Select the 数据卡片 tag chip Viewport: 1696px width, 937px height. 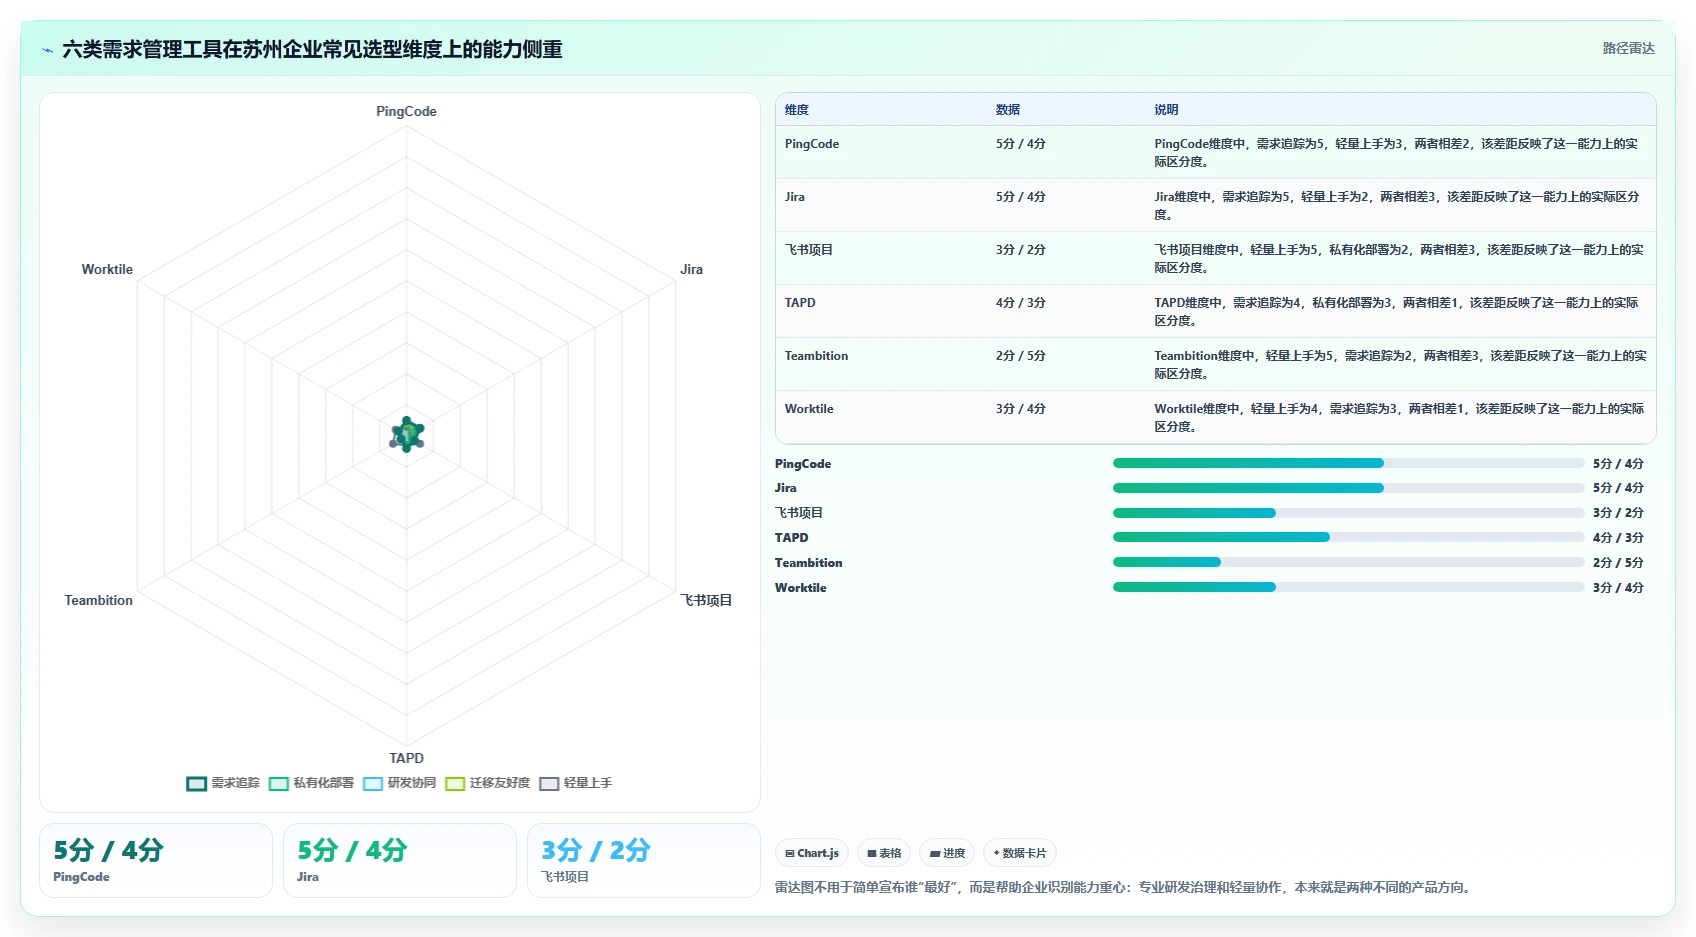click(x=1020, y=853)
